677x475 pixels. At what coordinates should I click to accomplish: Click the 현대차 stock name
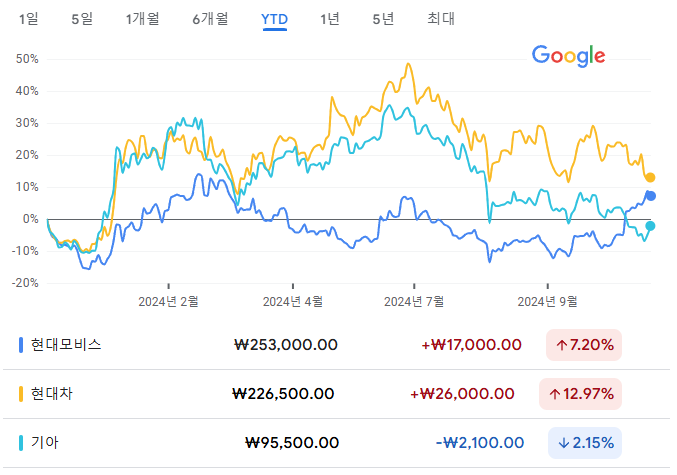click(51, 393)
